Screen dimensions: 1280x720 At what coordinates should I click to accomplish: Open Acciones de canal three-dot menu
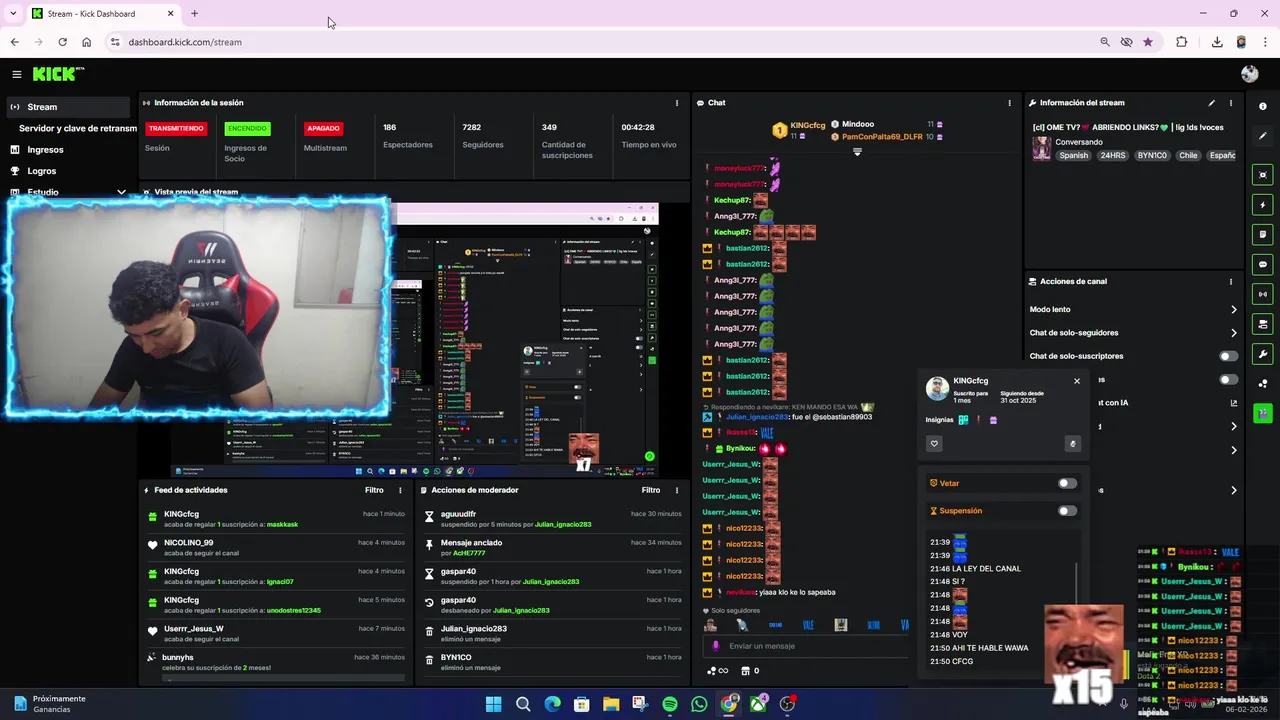point(1231,282)
